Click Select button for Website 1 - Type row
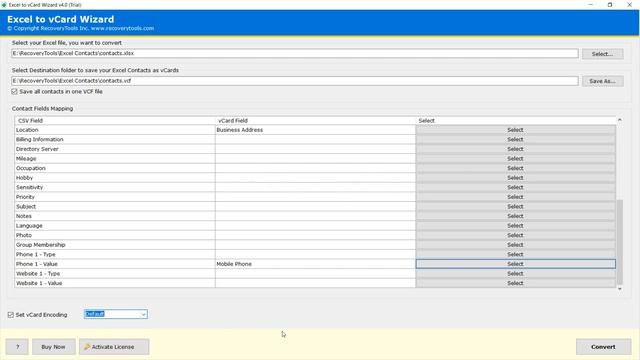This screenshot has height=360, width=640. point(516,274)
